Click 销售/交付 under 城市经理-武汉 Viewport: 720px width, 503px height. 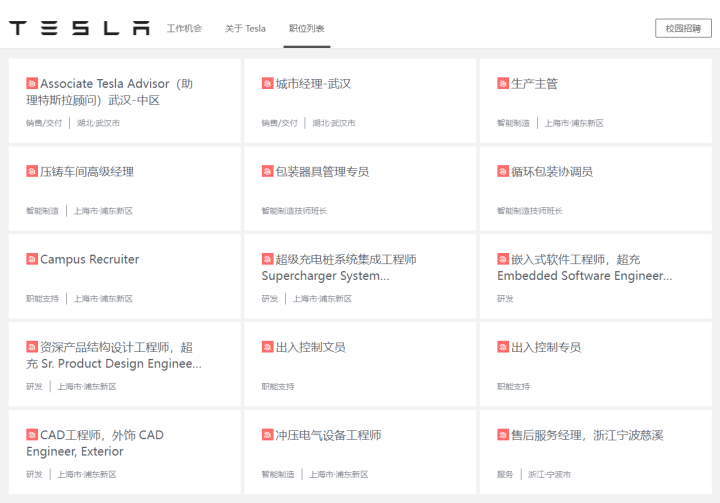[x=280, y=123]
